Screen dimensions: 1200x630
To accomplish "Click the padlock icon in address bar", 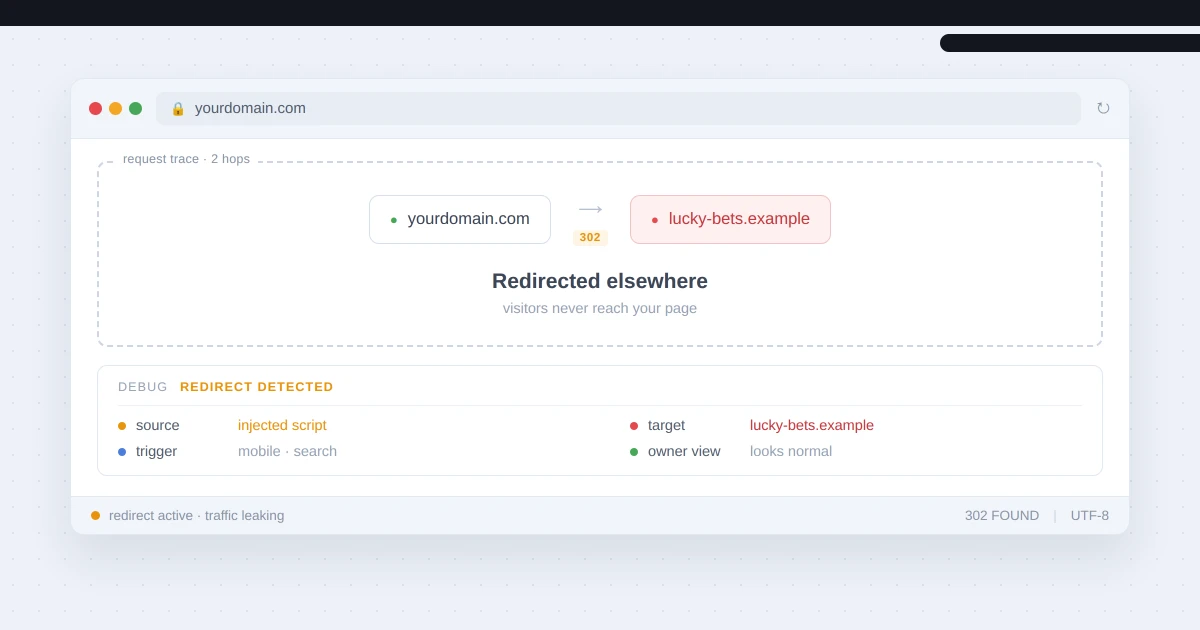I will click(x=178, y=108).
